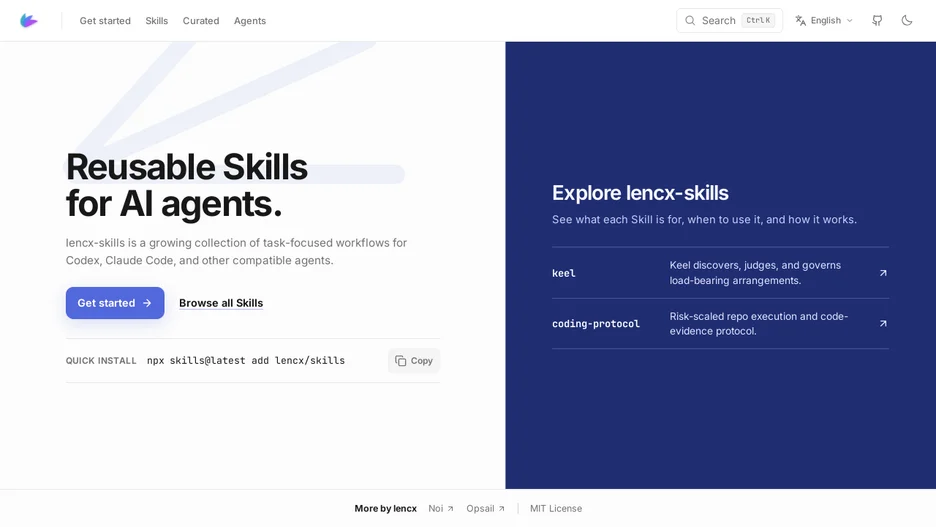
Task: Open the keel skill entry
Action: click(720, 273)
